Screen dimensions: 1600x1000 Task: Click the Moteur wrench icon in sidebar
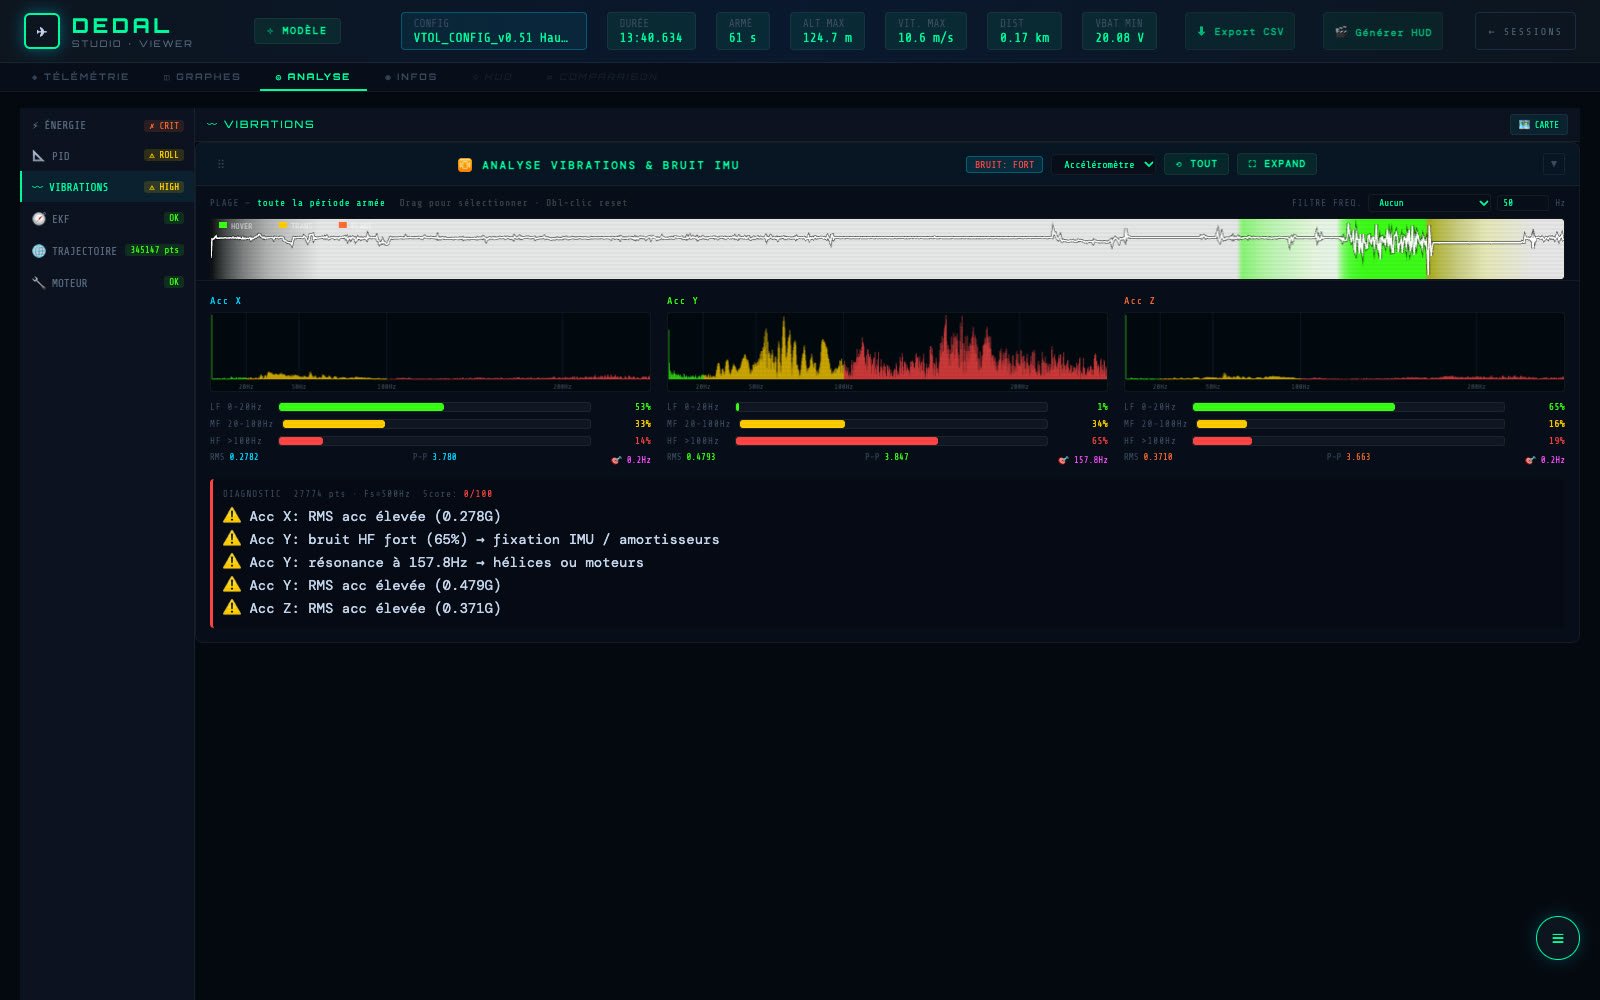(38, 283)
